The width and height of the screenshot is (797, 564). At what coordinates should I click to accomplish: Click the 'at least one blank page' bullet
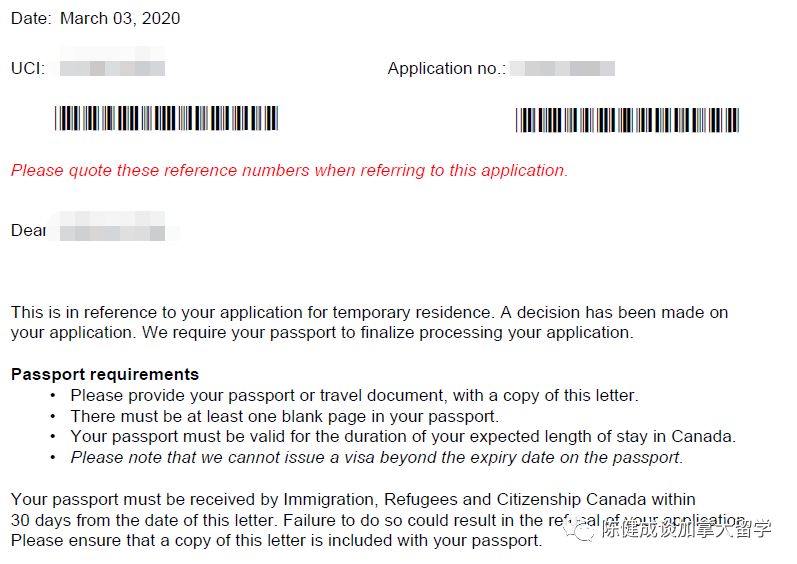(284, 416)
